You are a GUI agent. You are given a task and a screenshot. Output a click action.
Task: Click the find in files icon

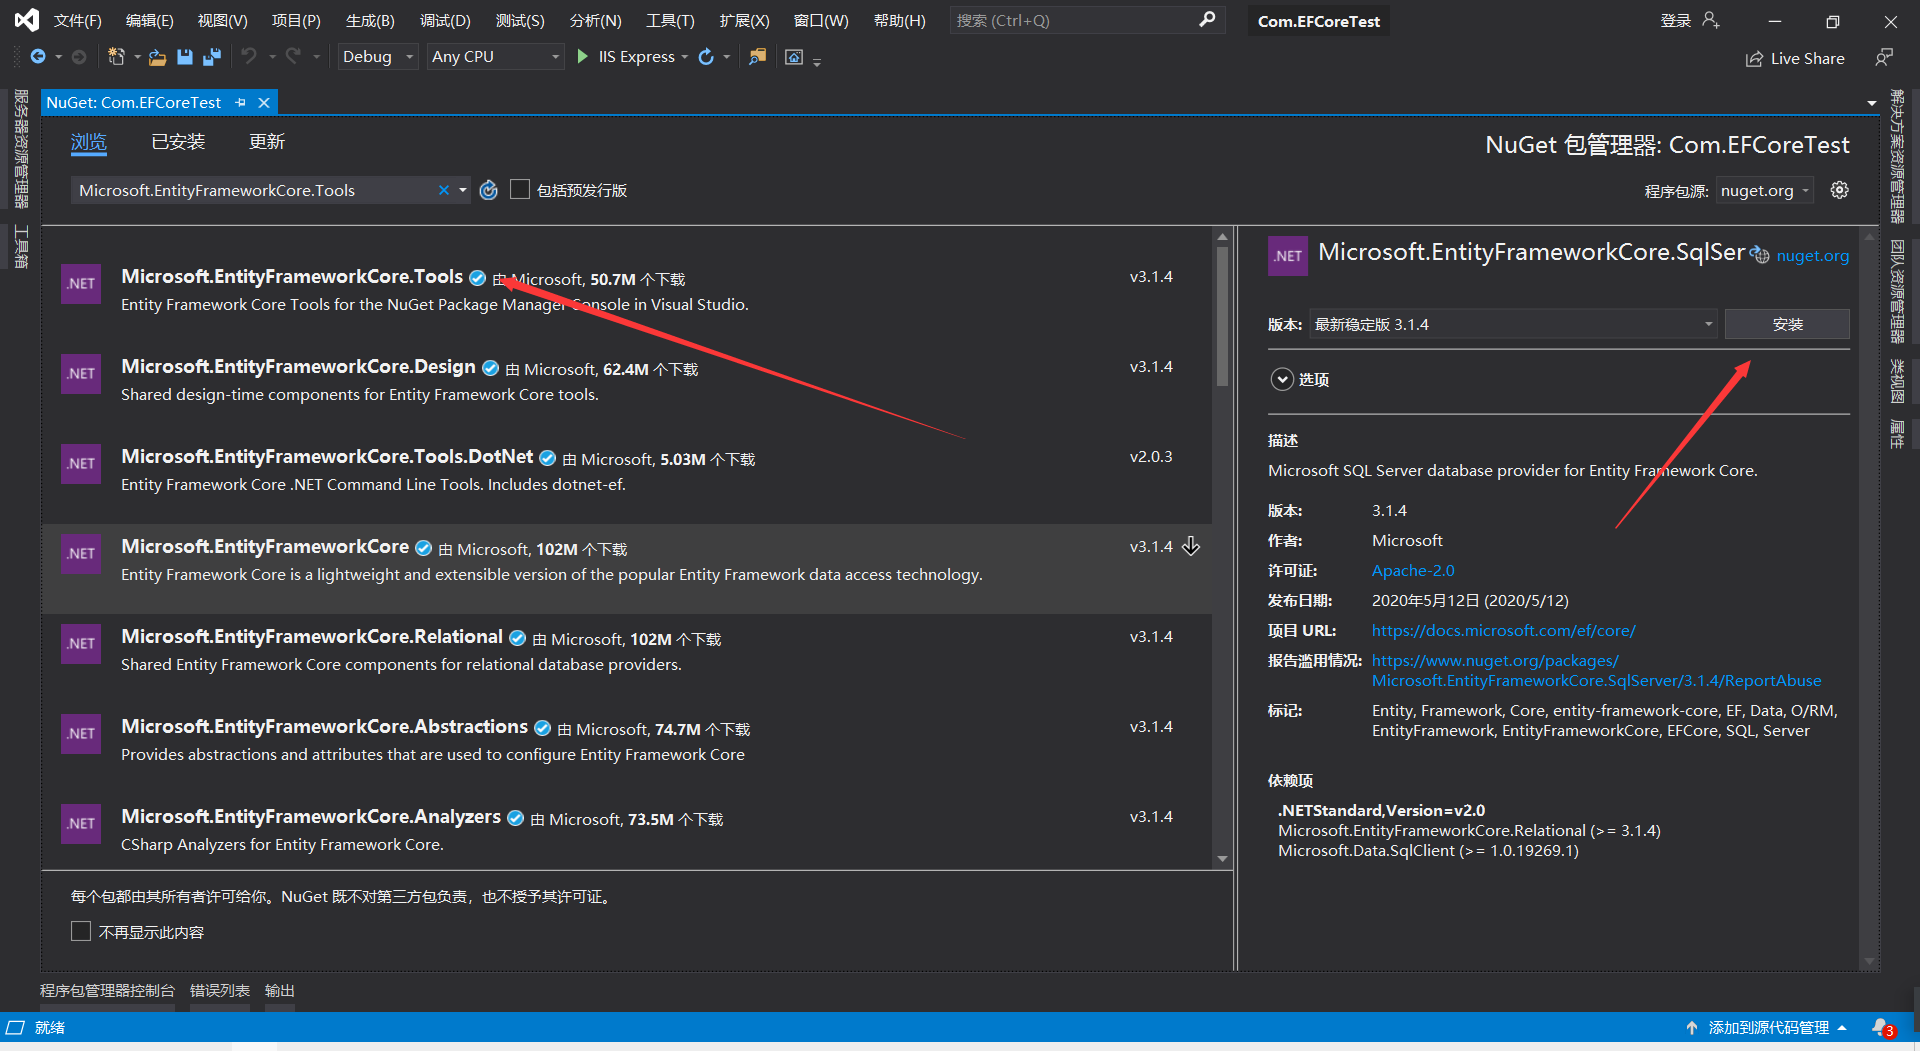click(x=757, y=57)
